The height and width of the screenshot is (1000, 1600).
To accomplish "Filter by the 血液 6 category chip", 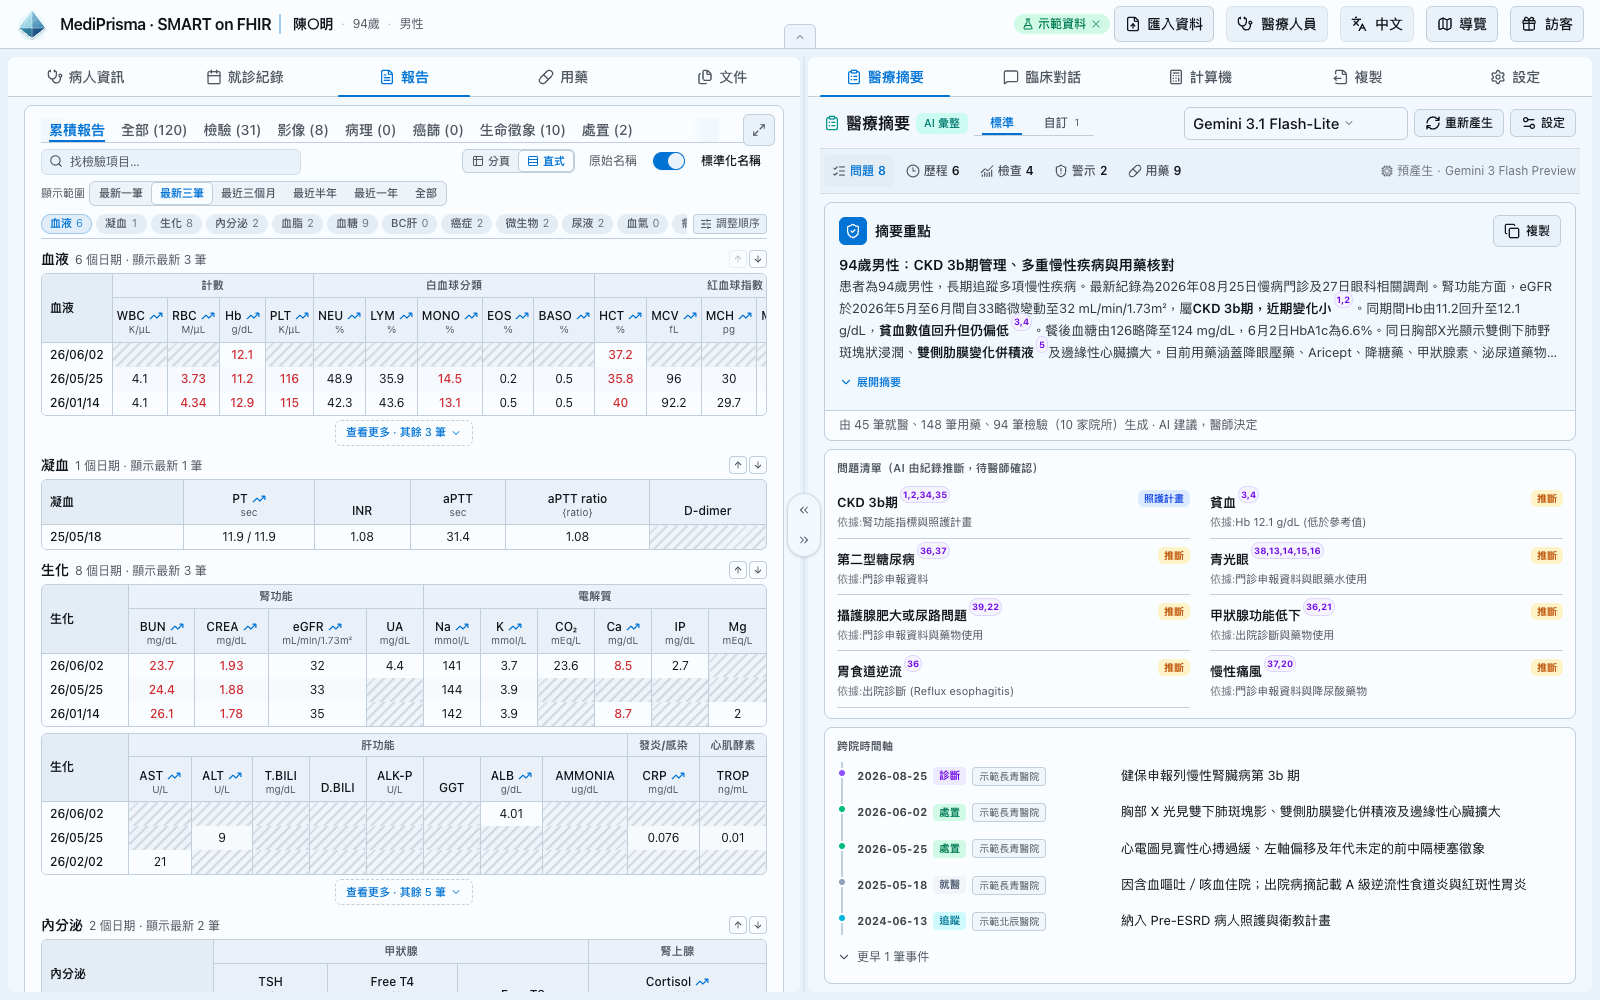I will click(67, 223).
